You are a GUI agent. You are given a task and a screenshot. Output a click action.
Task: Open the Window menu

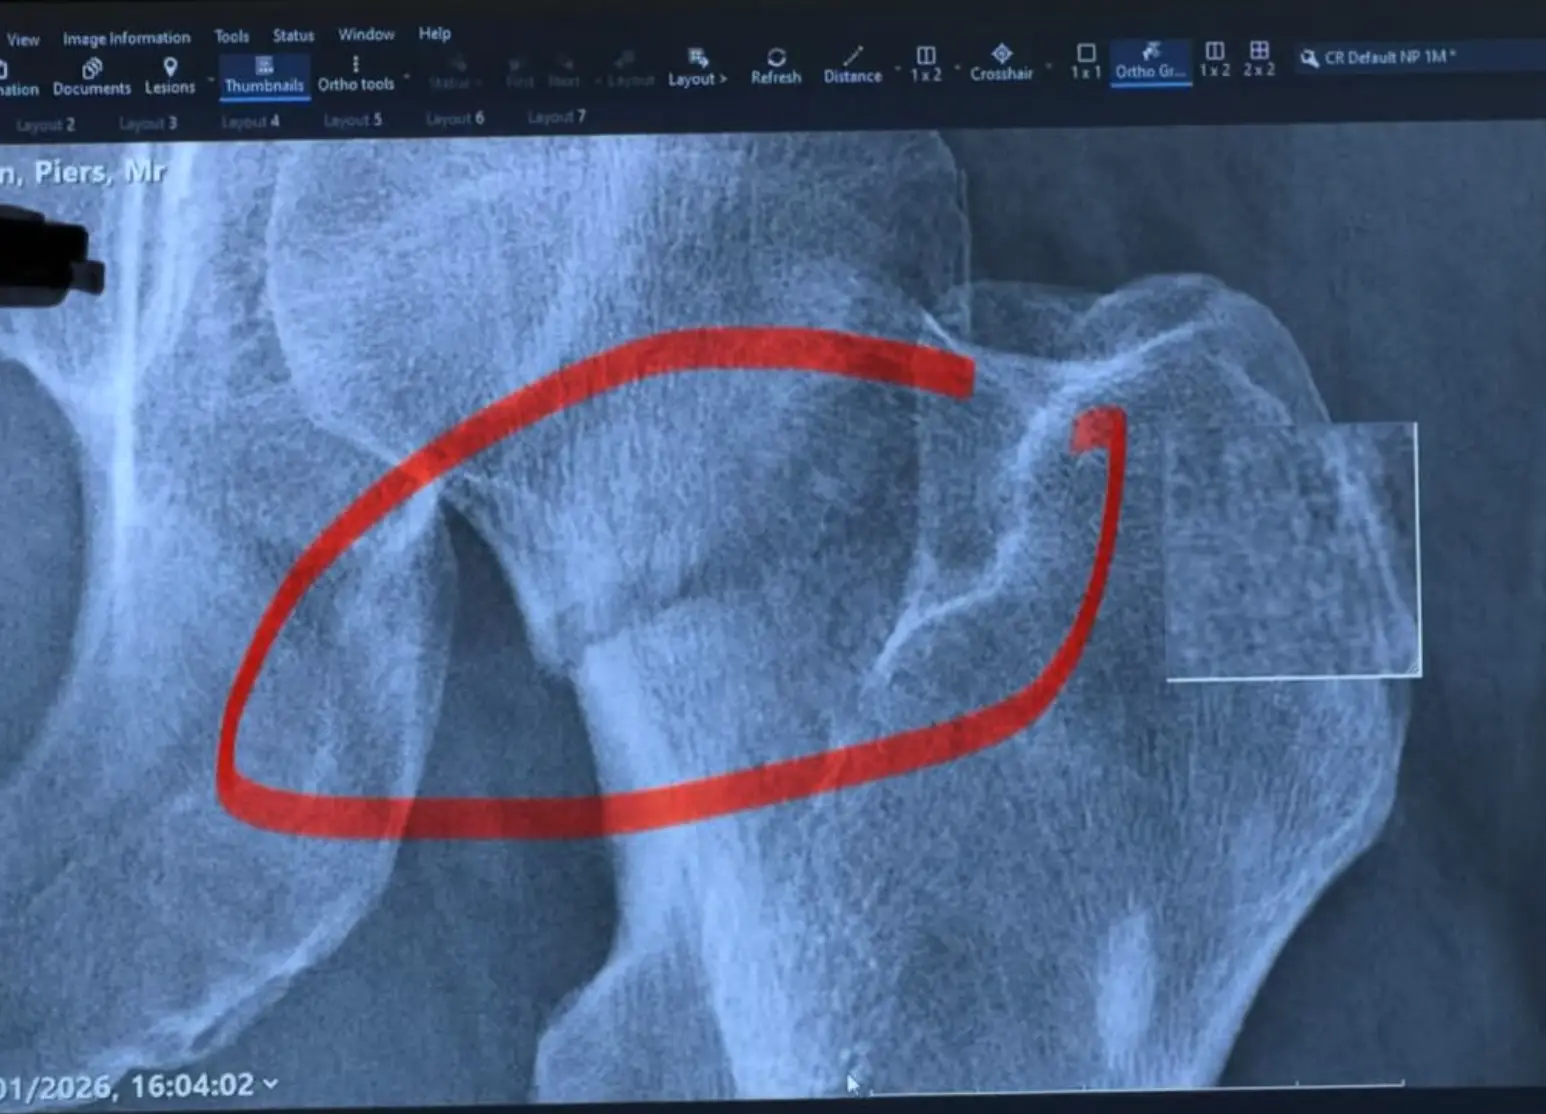coord(365,33)
